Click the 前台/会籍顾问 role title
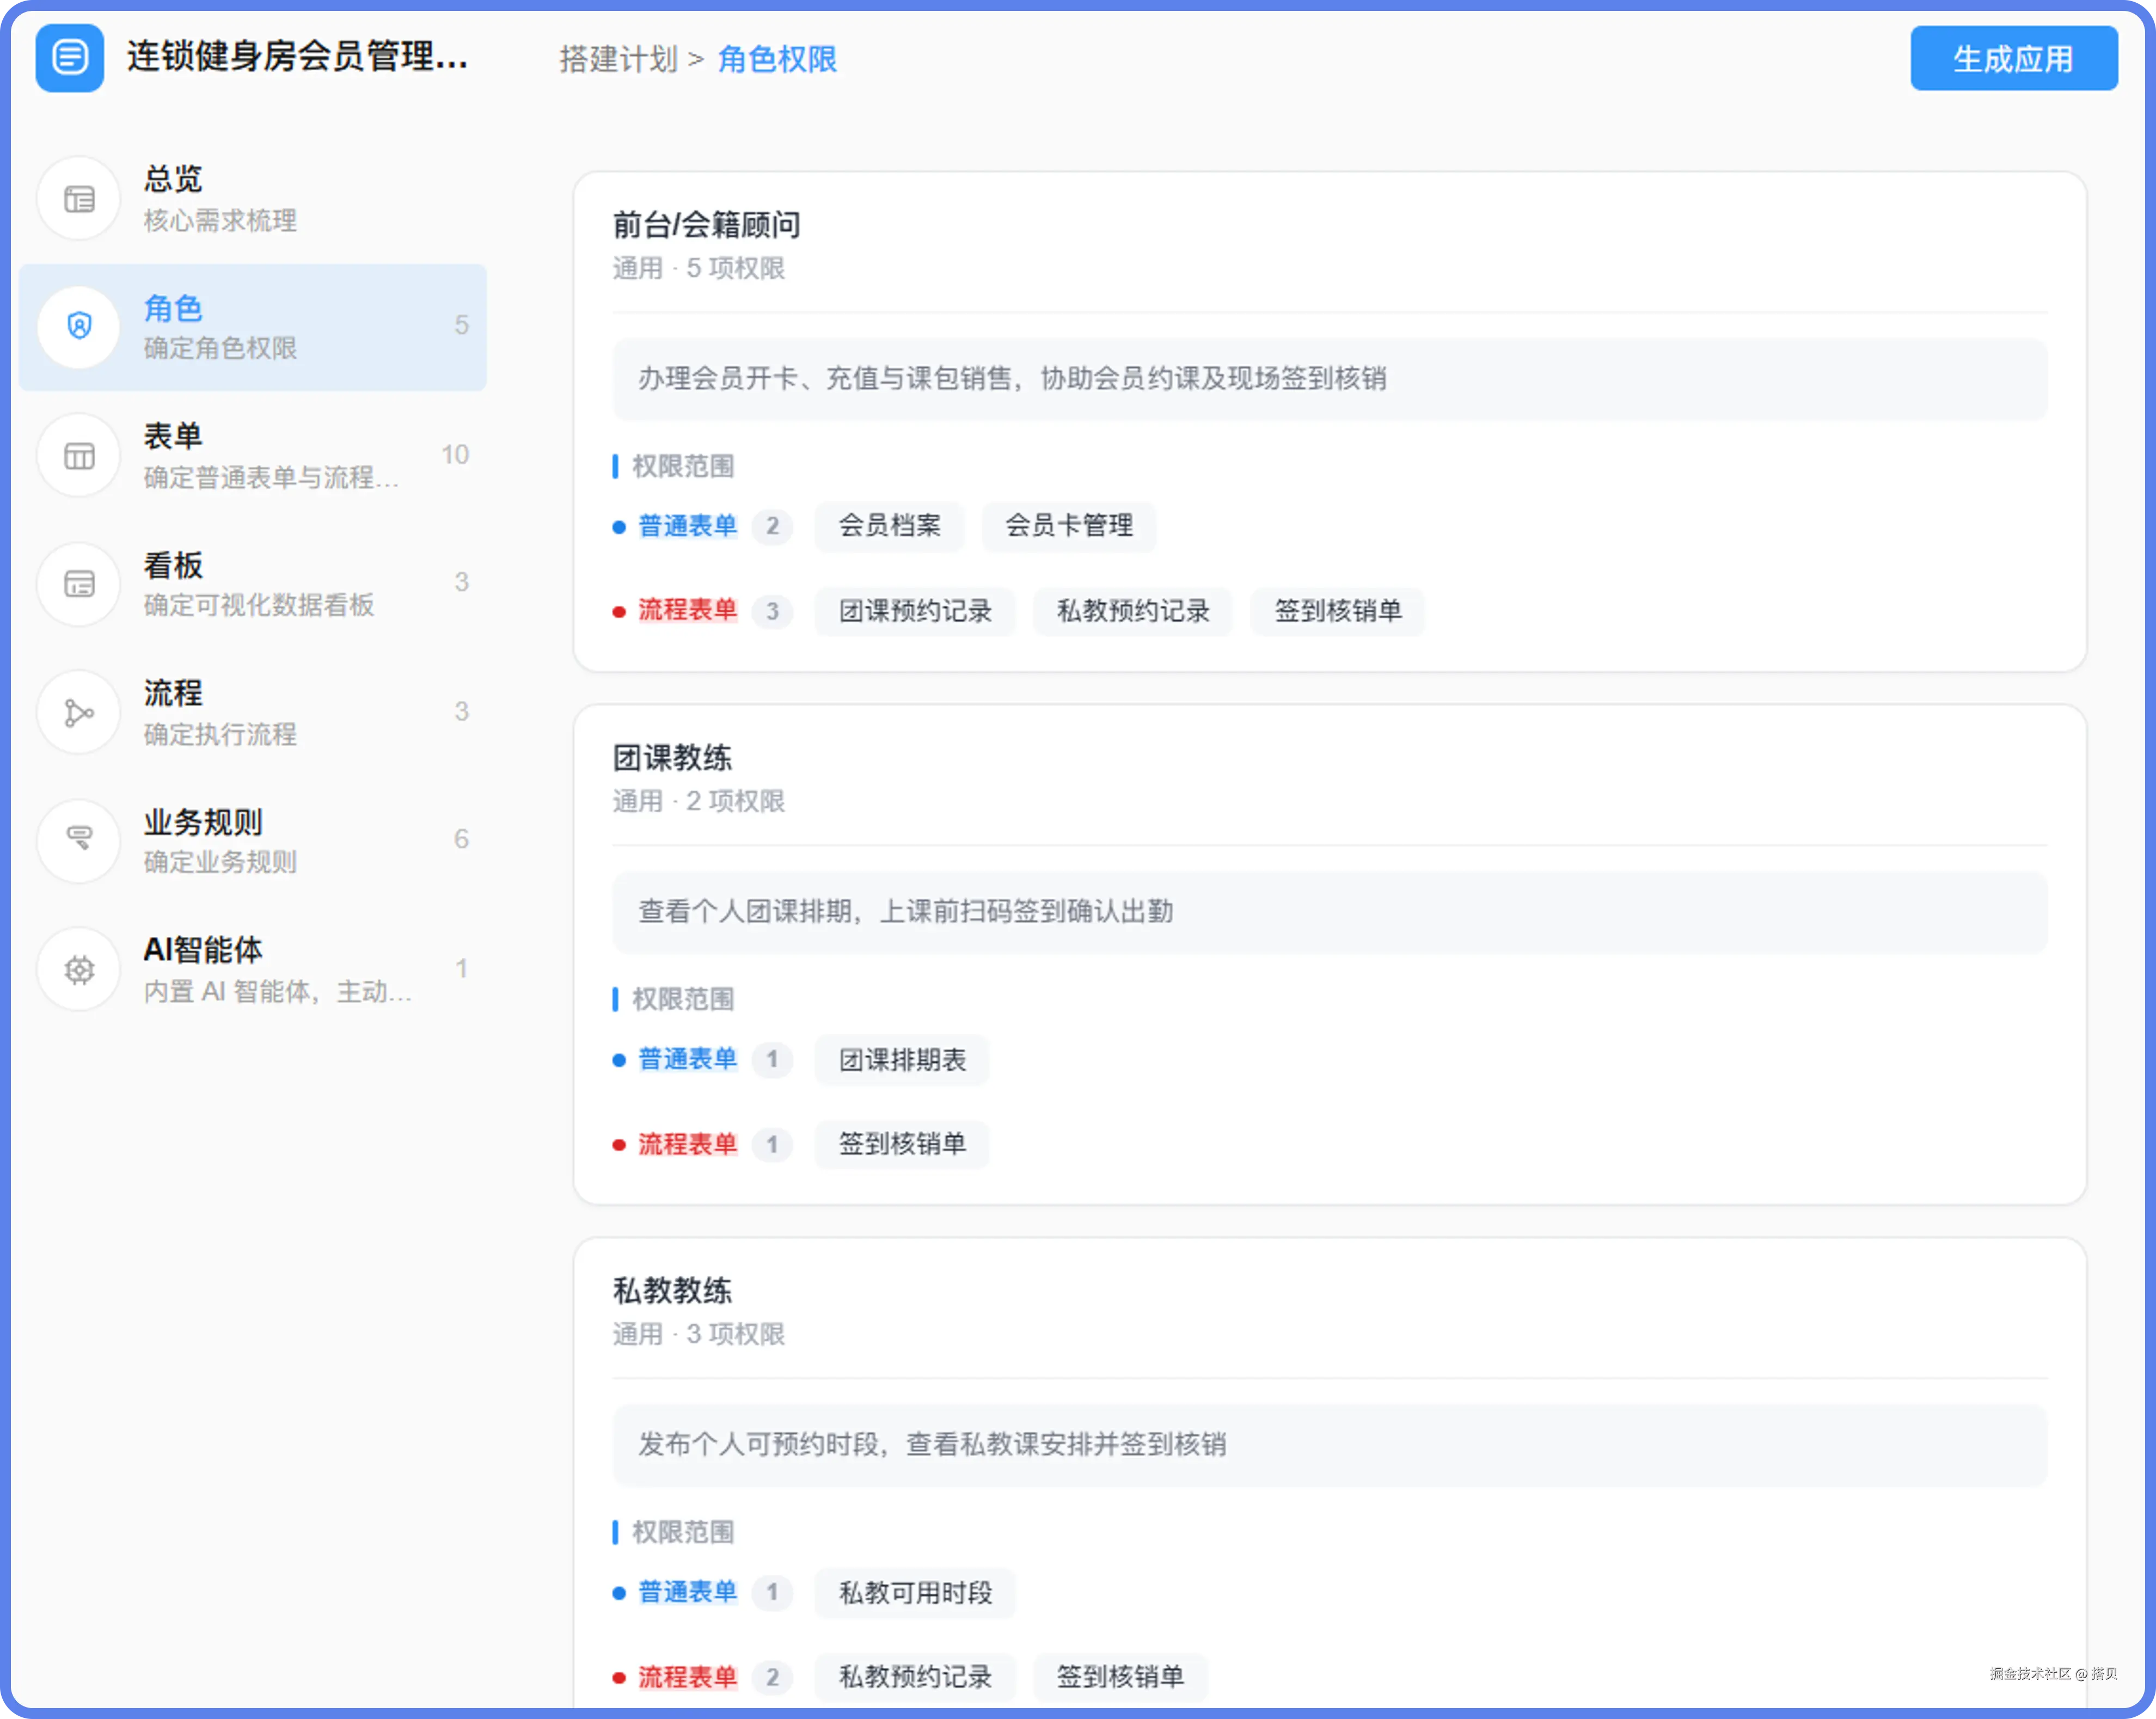Viewport: 2156px width, 1719px height. 707,225
